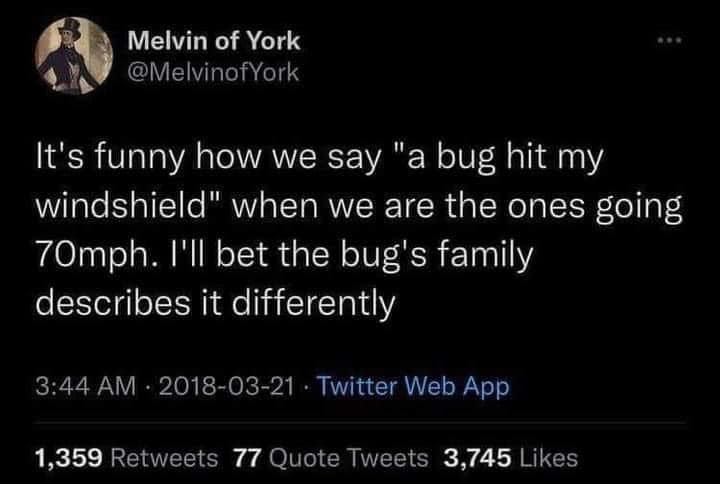Open the Quote Tweets list

click(349, 458)
